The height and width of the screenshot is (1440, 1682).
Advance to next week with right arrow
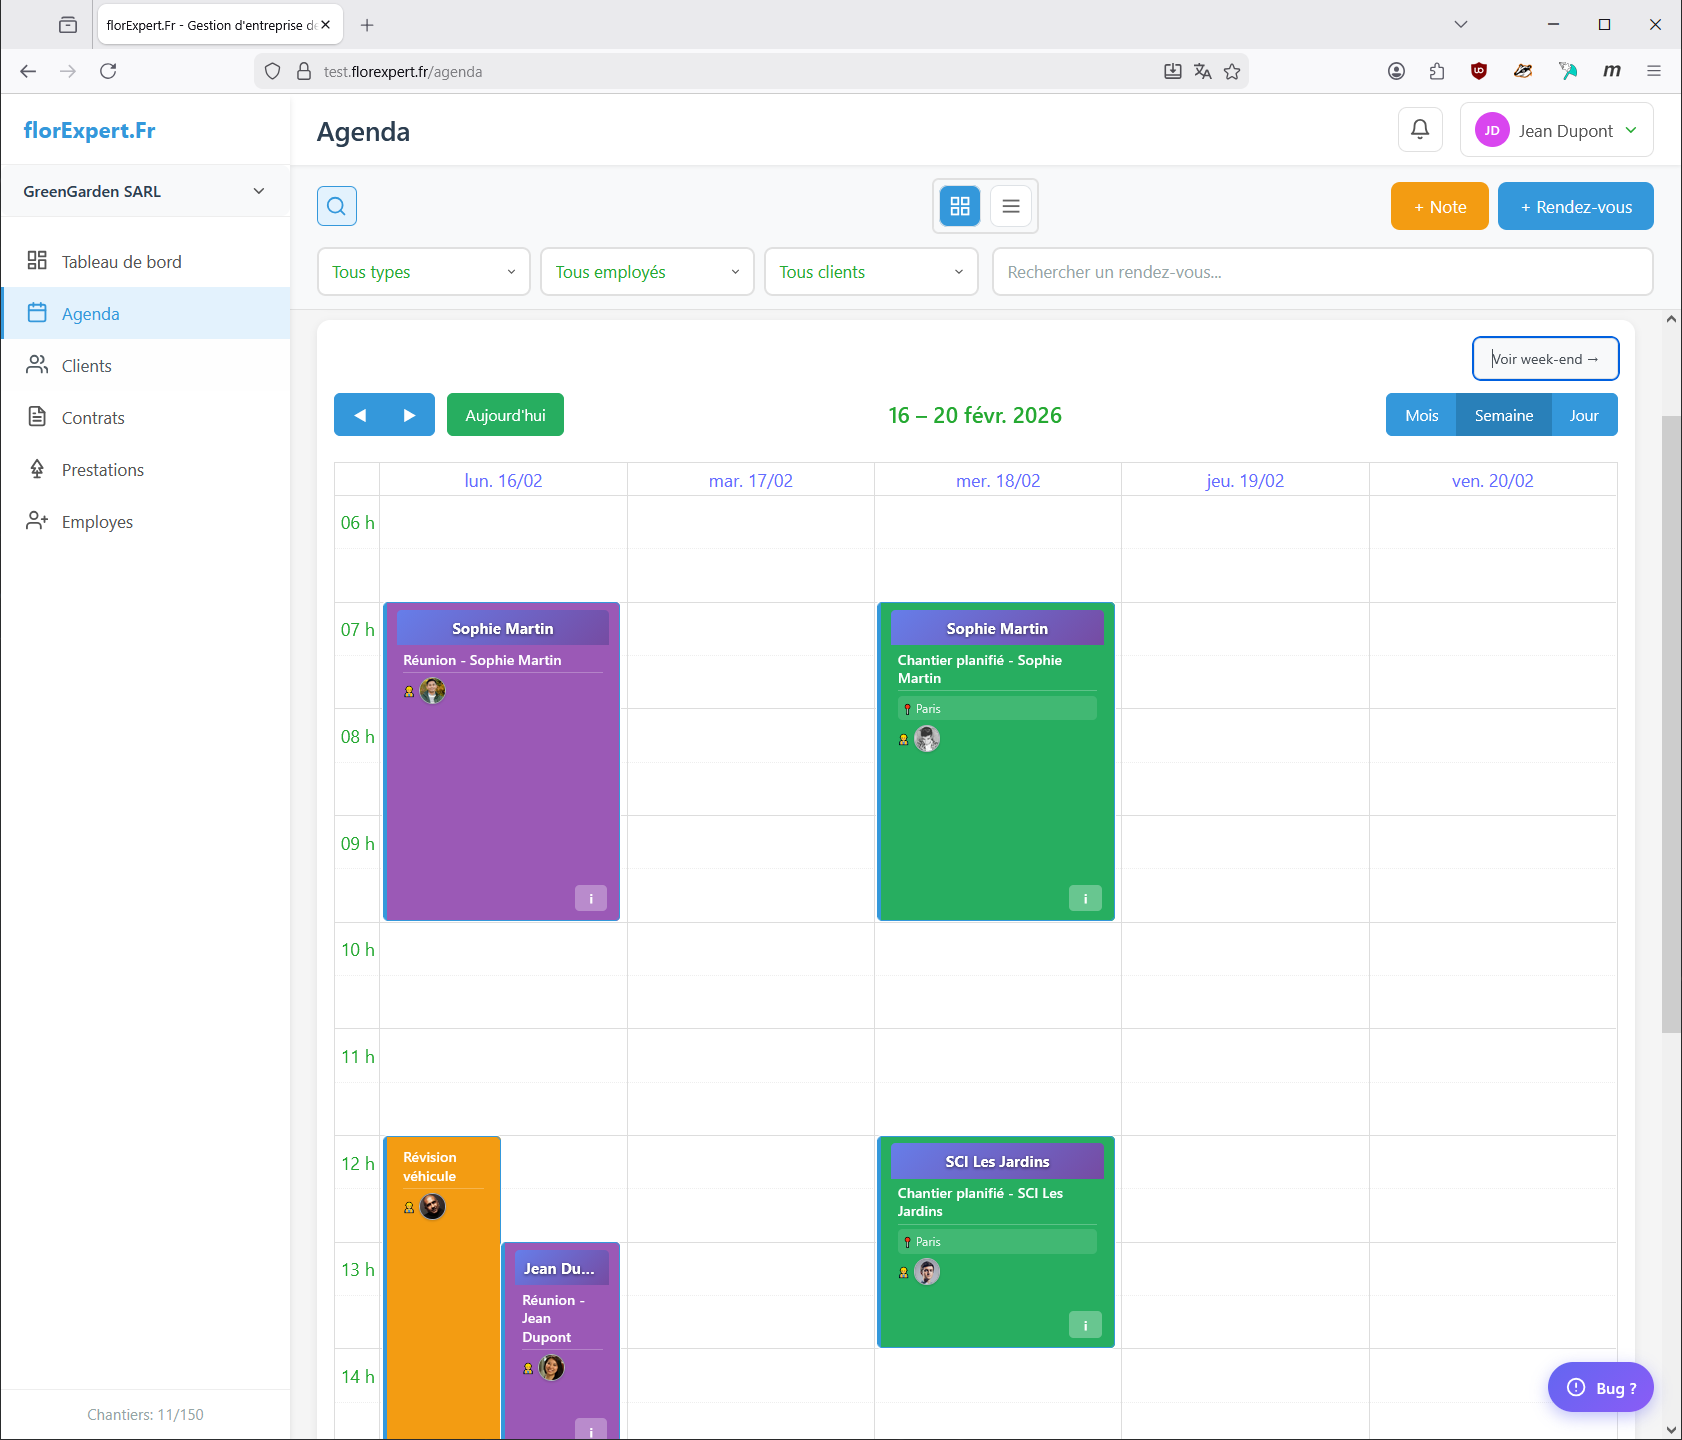point(409,415)
